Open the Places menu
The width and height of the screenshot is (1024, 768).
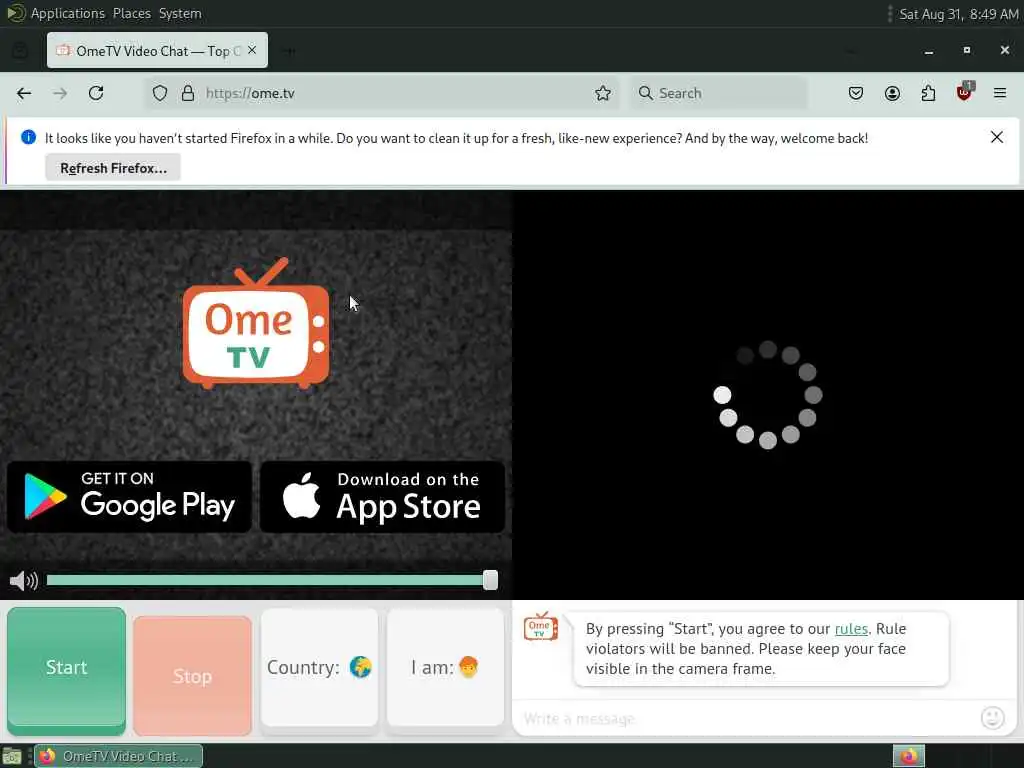[x=132, y=13]
